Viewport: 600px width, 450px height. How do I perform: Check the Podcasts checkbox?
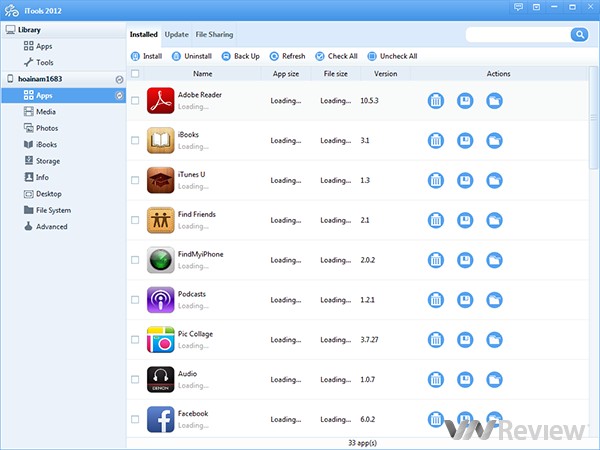135,300
